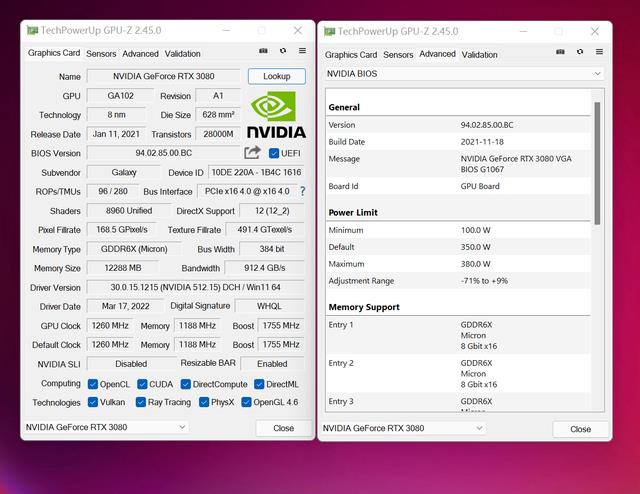Toggle the CUDA checkbox

[142, 384]
